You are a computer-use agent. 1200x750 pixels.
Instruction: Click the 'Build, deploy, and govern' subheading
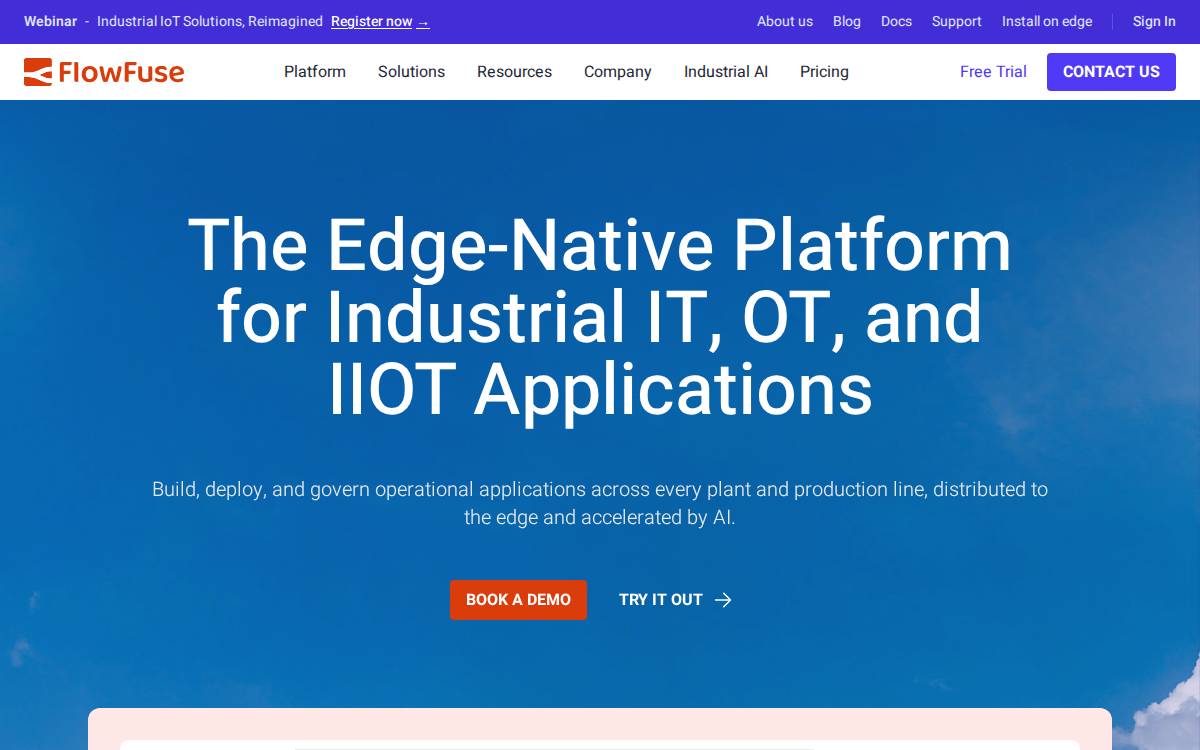point(600,503)
